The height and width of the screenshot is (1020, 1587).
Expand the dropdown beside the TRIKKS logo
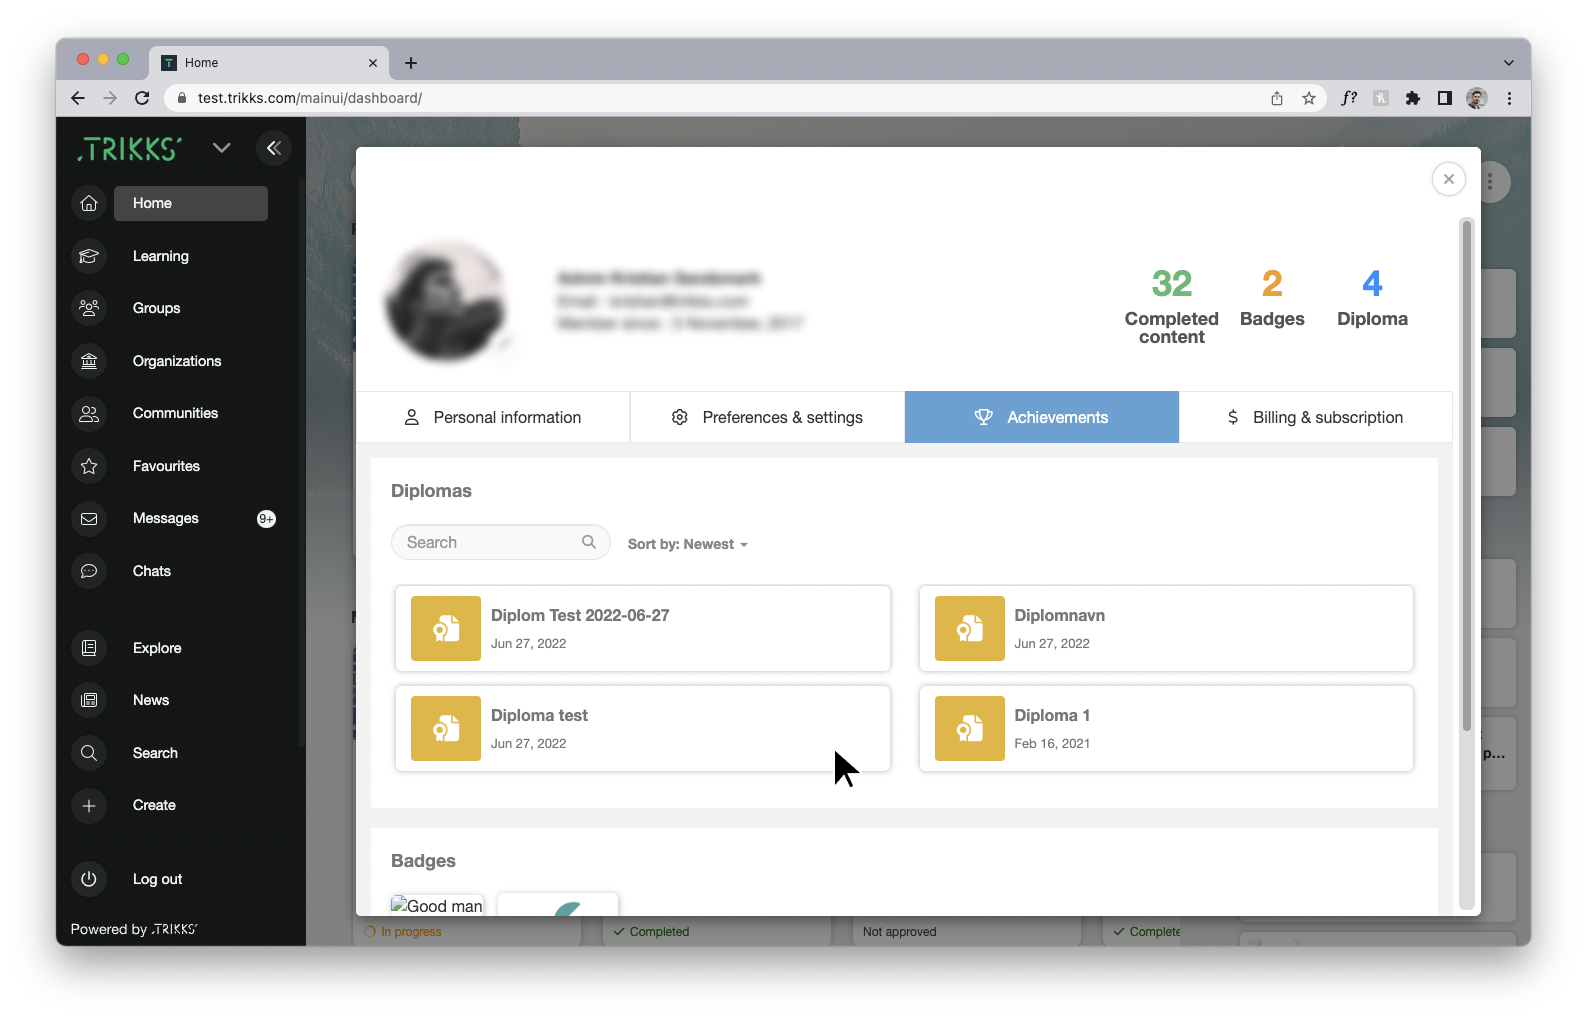tap(222, 148)
